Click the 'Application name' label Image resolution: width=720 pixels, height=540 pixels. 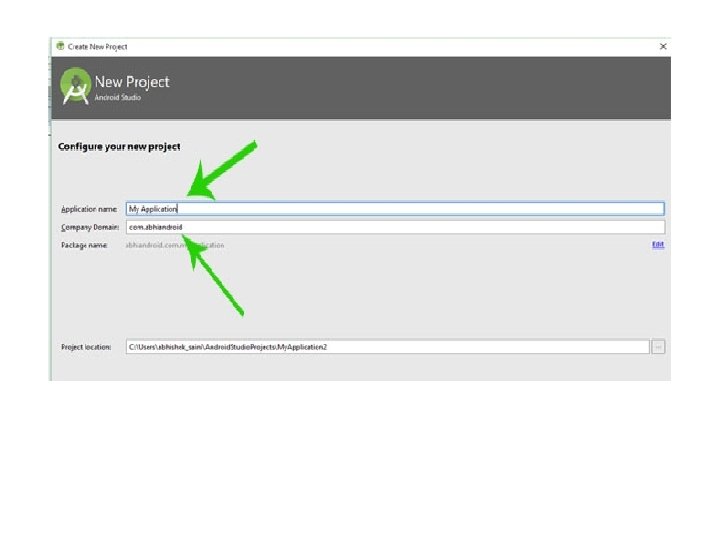click(x=89, y=209)
